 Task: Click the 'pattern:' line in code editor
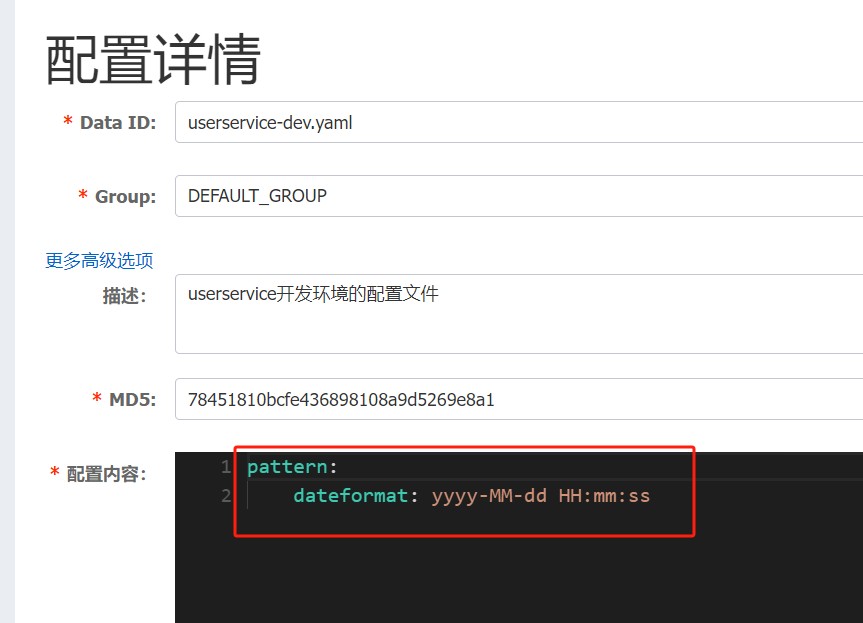click(292, 467)
